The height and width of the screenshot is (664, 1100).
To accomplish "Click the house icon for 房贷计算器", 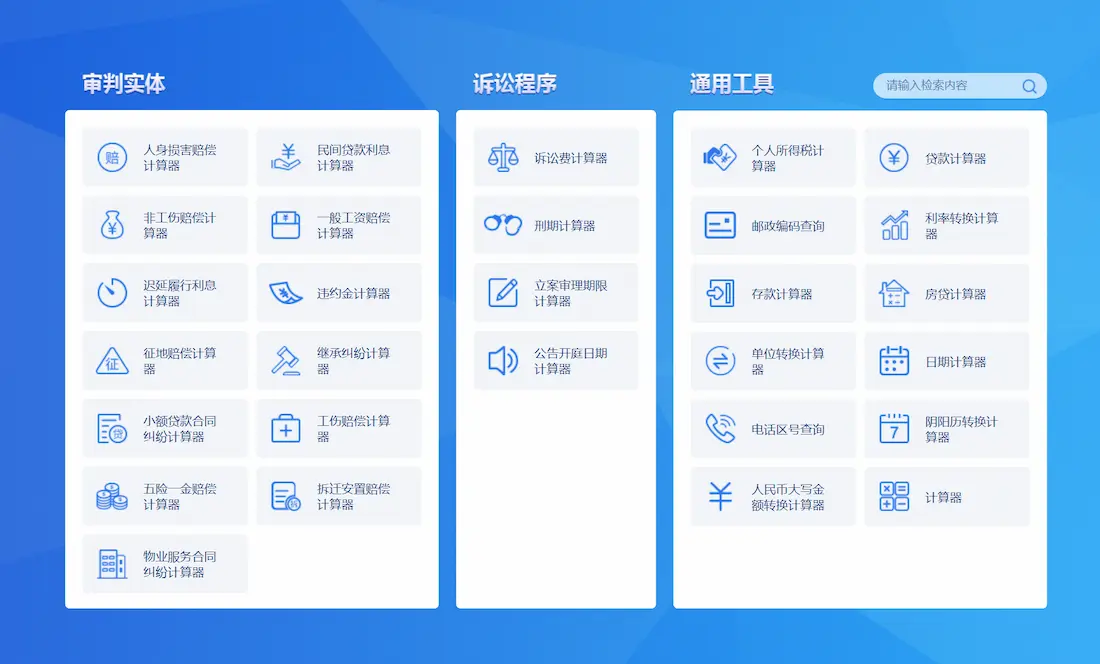I will click(x=893, y=294).
